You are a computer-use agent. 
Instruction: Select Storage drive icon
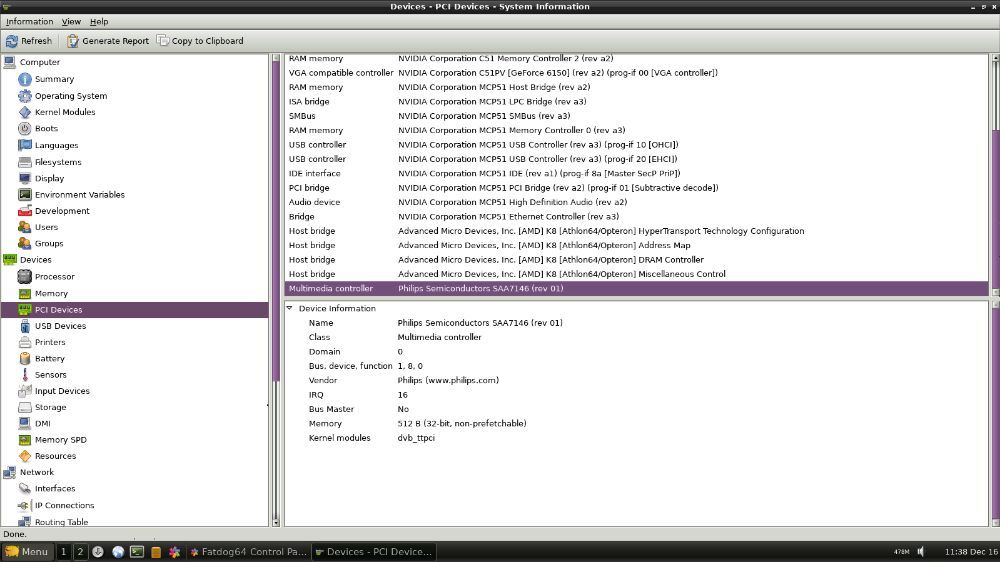point(25,407)
